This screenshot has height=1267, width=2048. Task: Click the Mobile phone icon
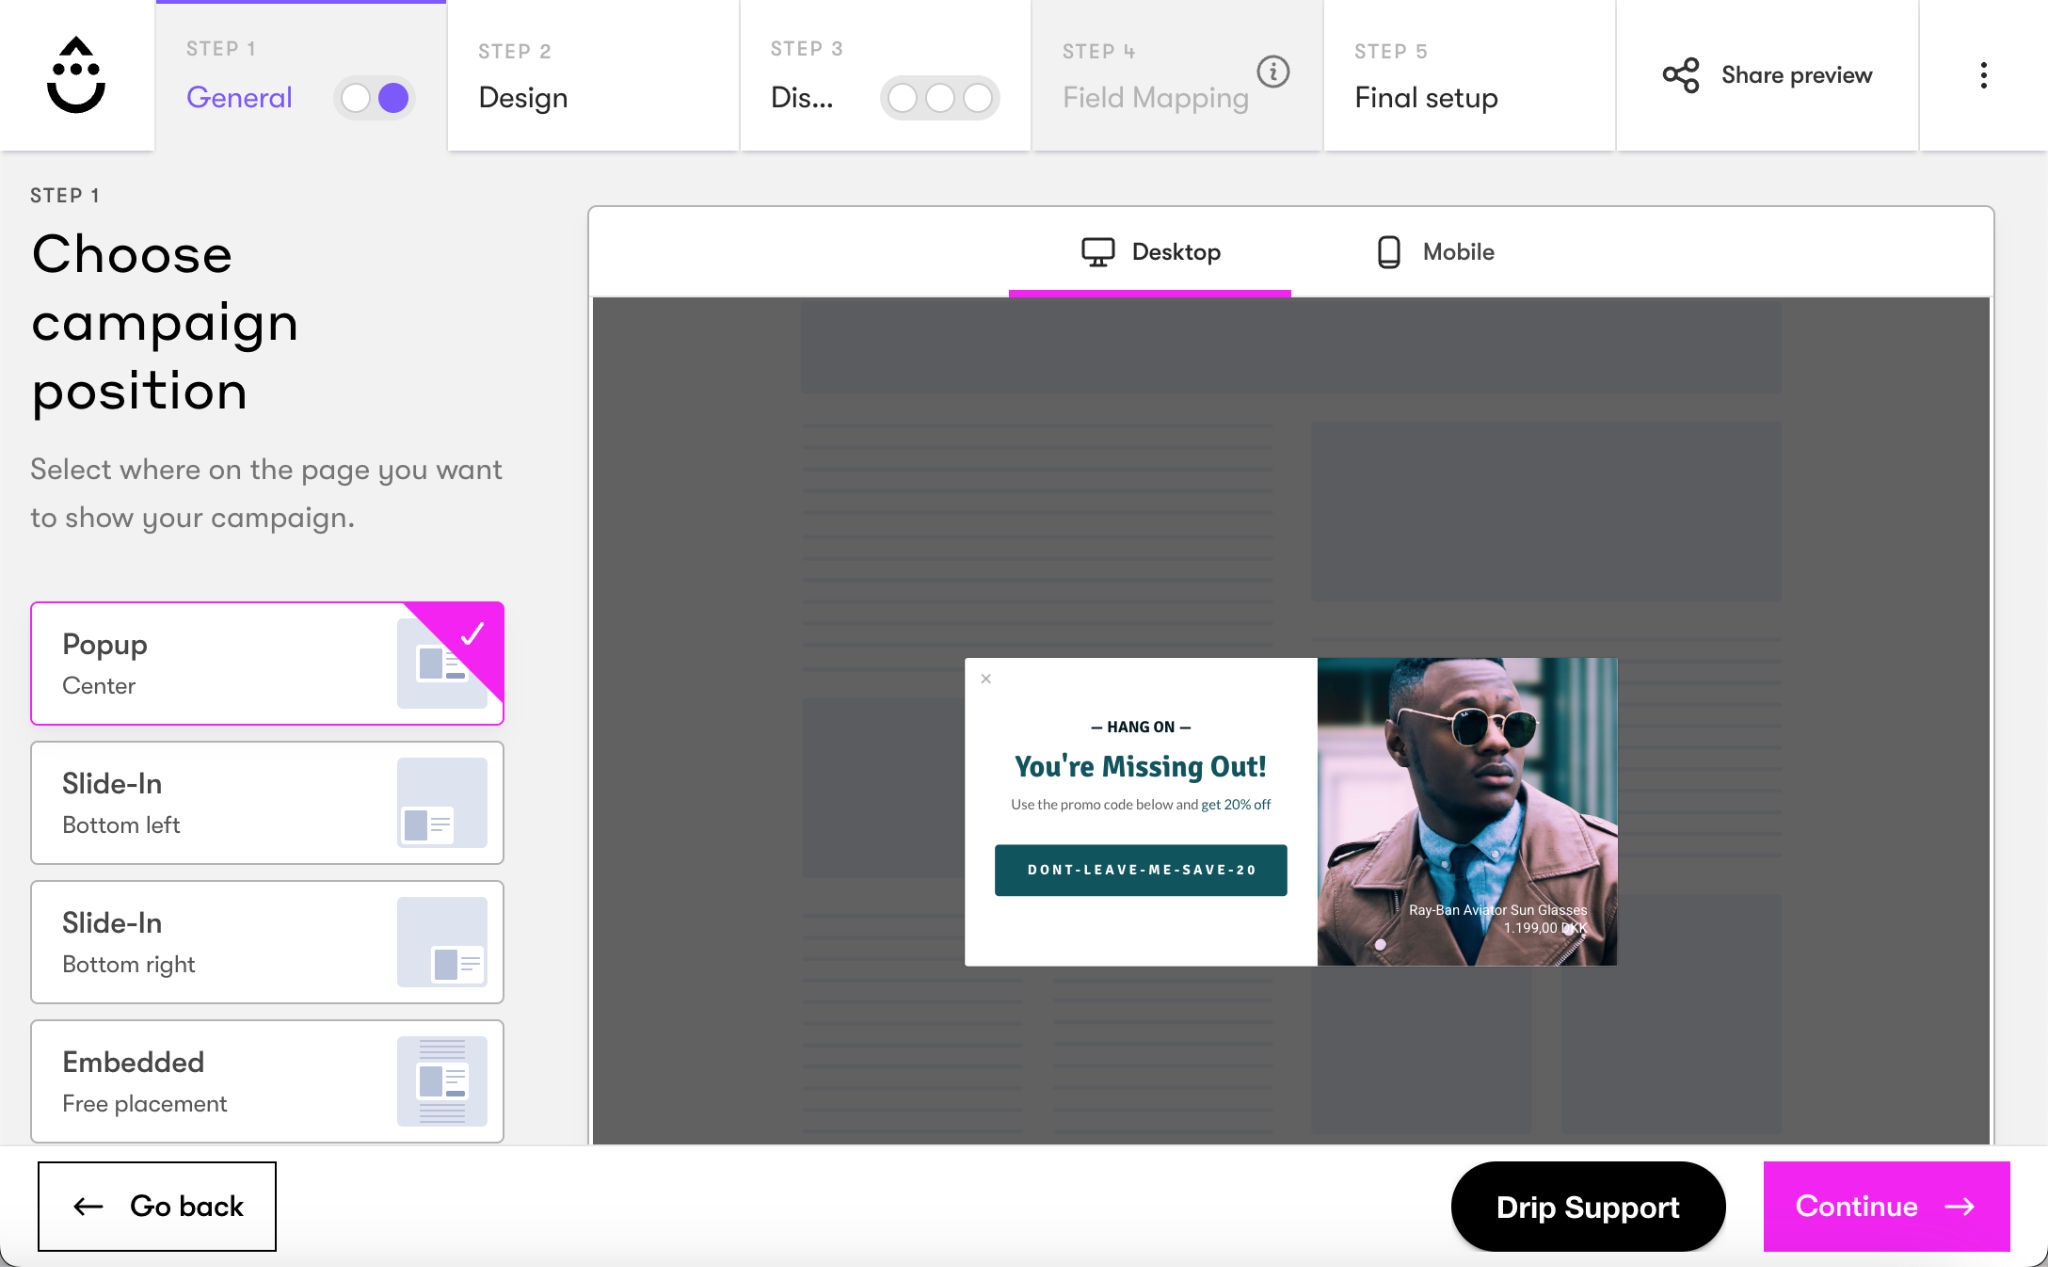[x=1388, y=252]
